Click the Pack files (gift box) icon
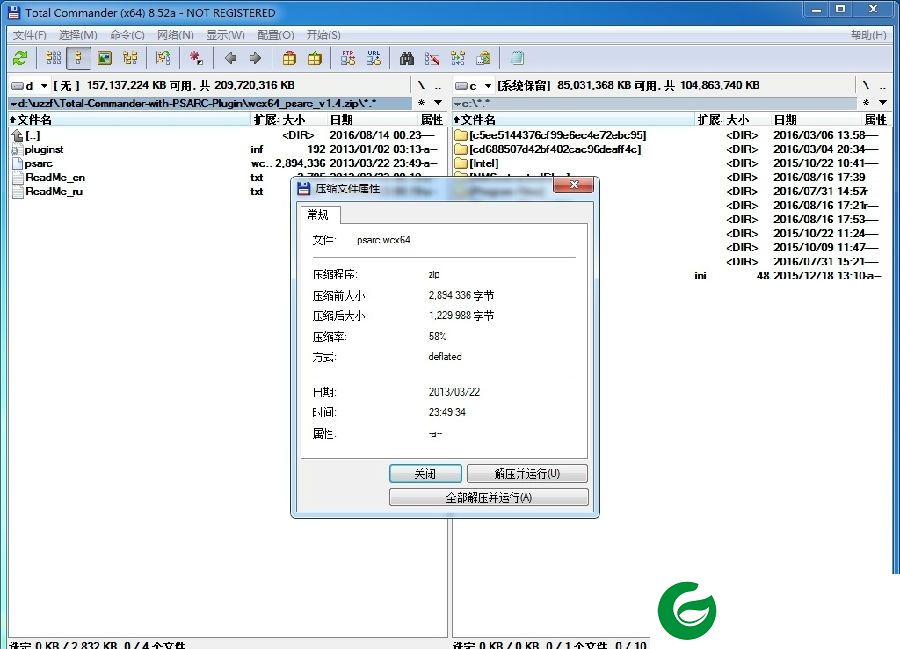This screenshot has height=649, width=900. (x=289, y=58)
